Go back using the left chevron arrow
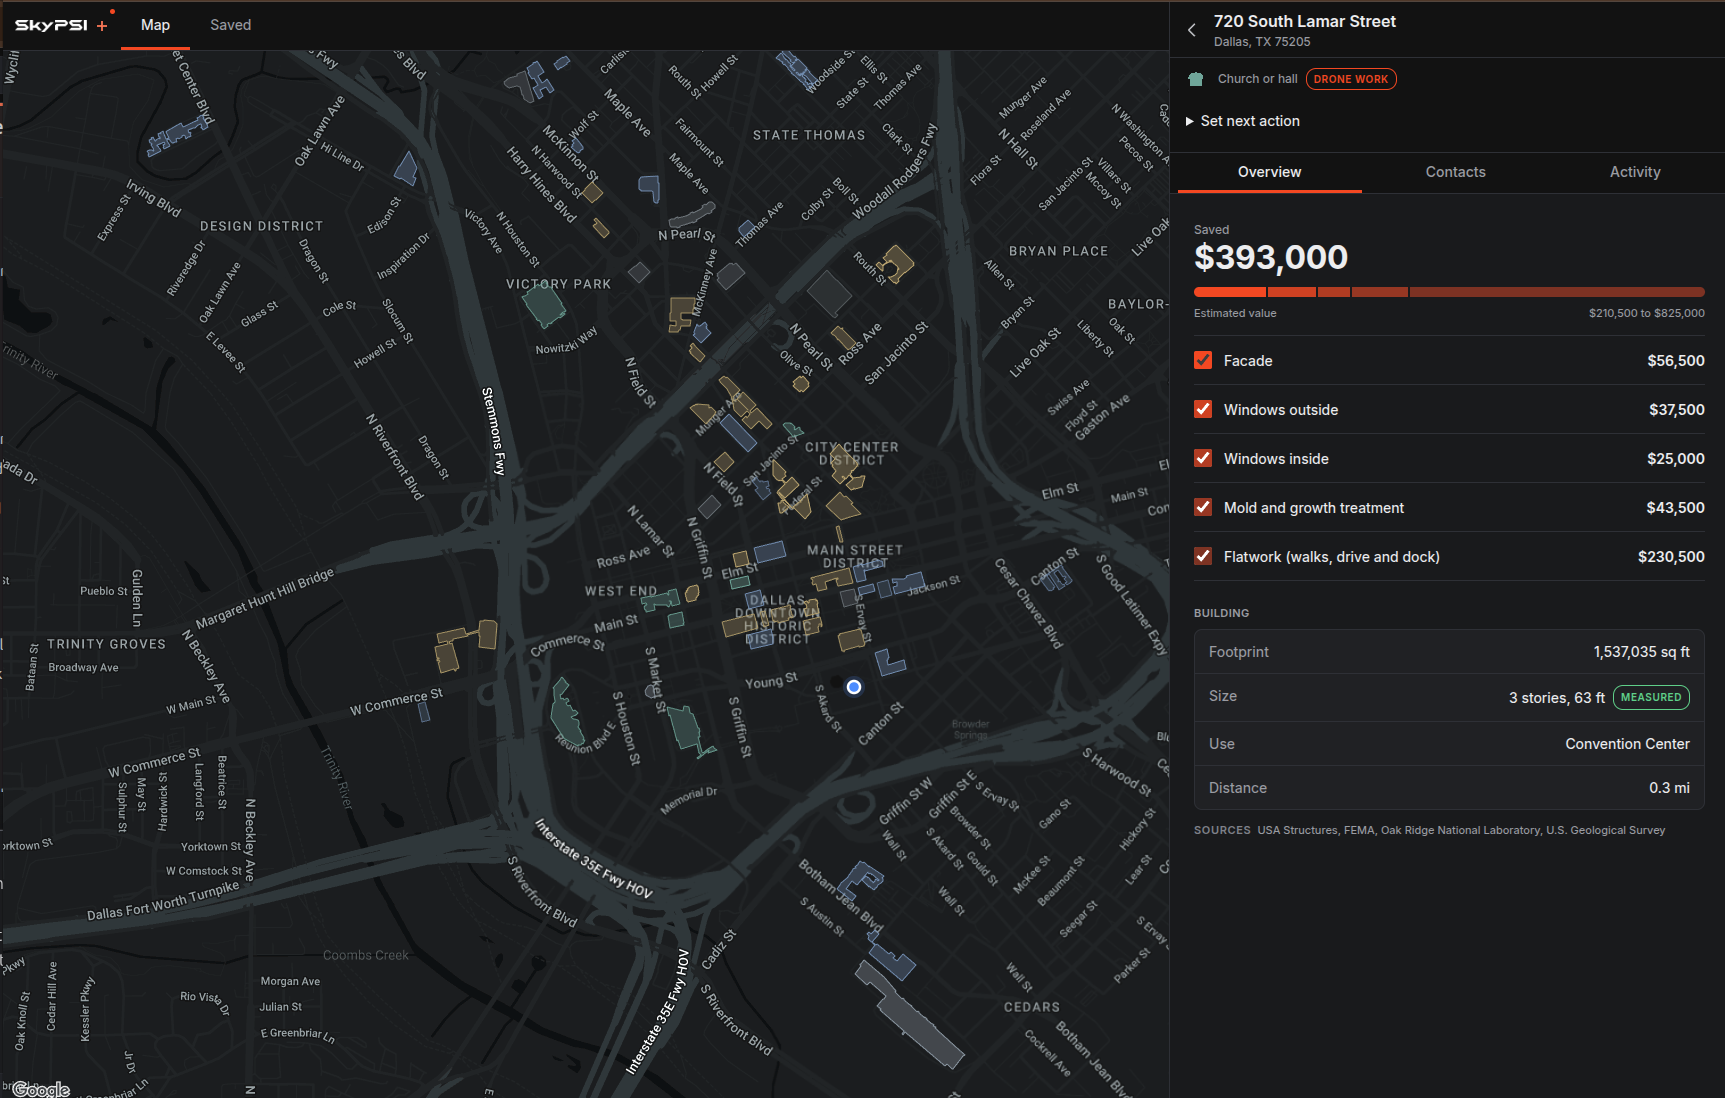The image size is (1725, 1098). (1191, 30)
